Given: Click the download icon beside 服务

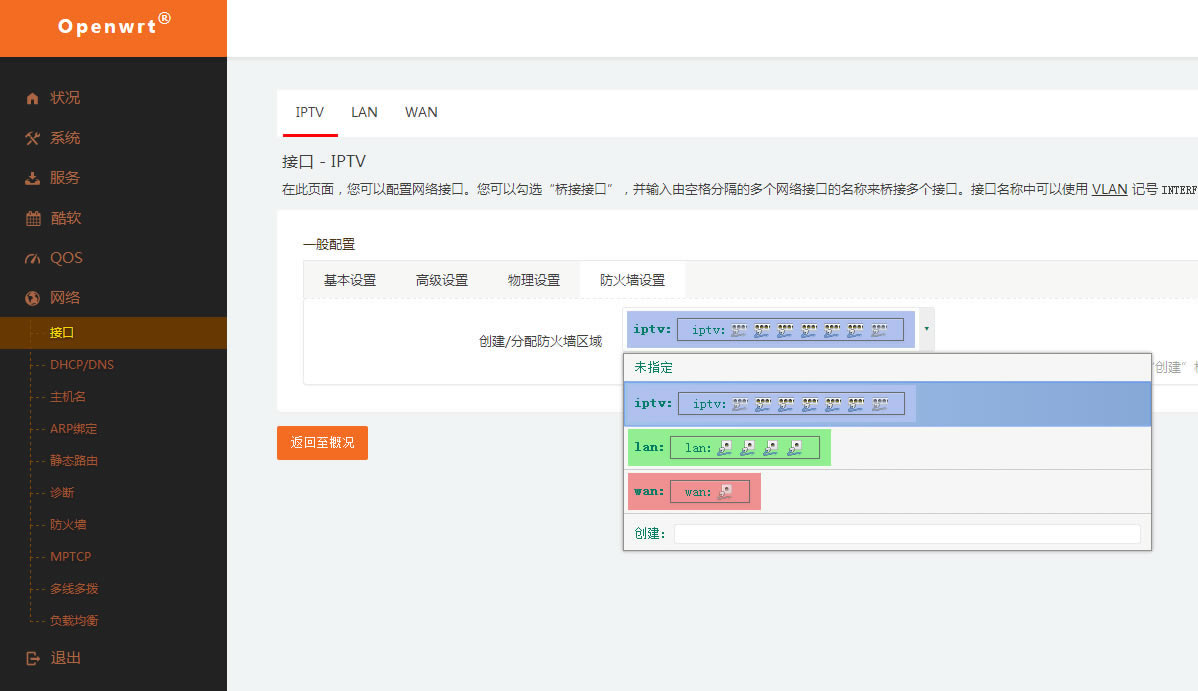Looking at the screenshot, I should [x=33, y=178].
